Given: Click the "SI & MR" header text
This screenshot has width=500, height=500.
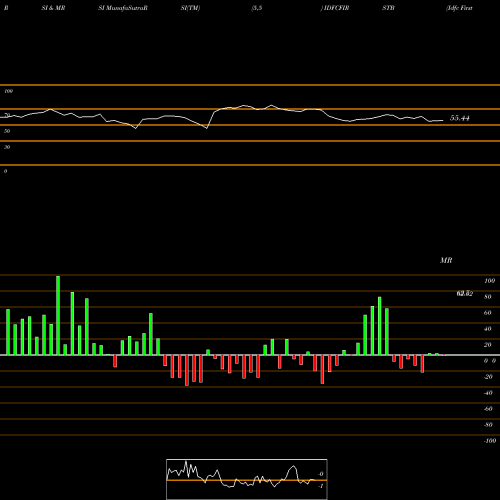Looking at the screenshot, I should pyautogui.click(x=53, y=8).
